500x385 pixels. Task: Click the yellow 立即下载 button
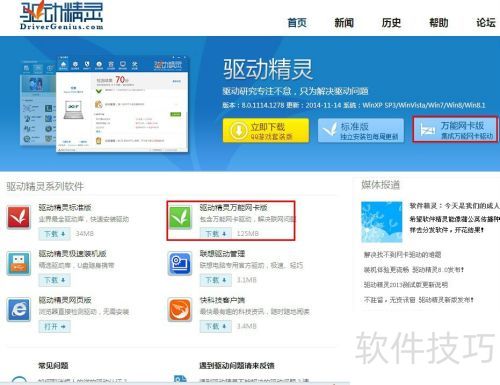coord(266,131)
